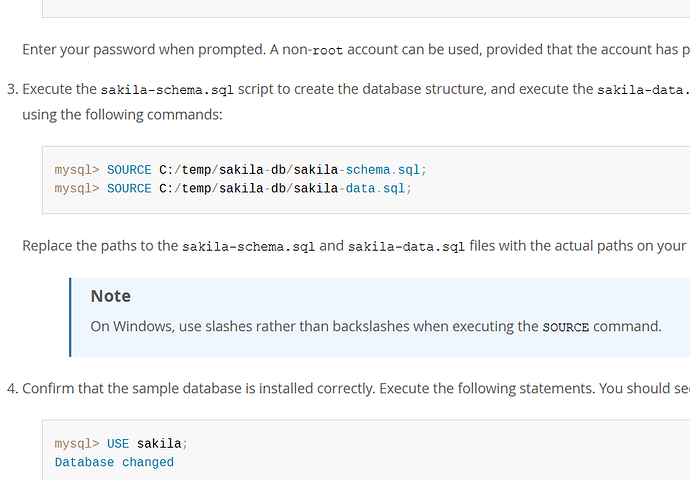
Task: Click the 'On Windows, use slashes' note text
Action: click(x=376, y=326)
